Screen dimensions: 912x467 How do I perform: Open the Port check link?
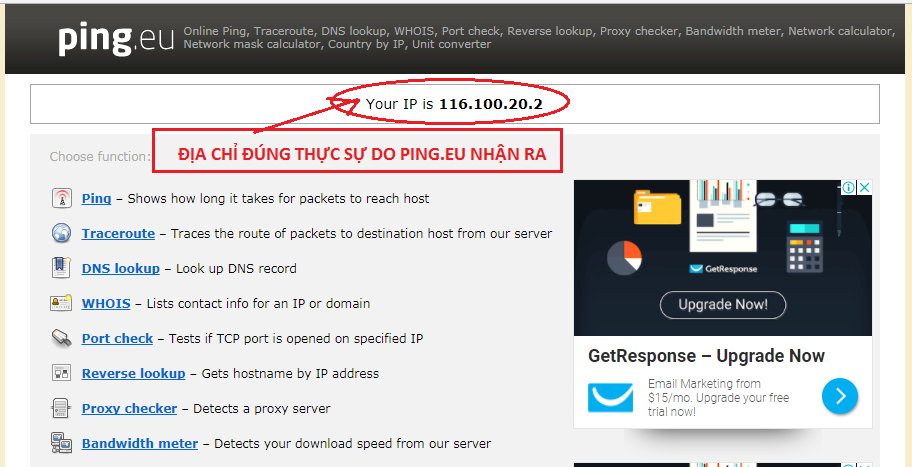pos(117,338)
